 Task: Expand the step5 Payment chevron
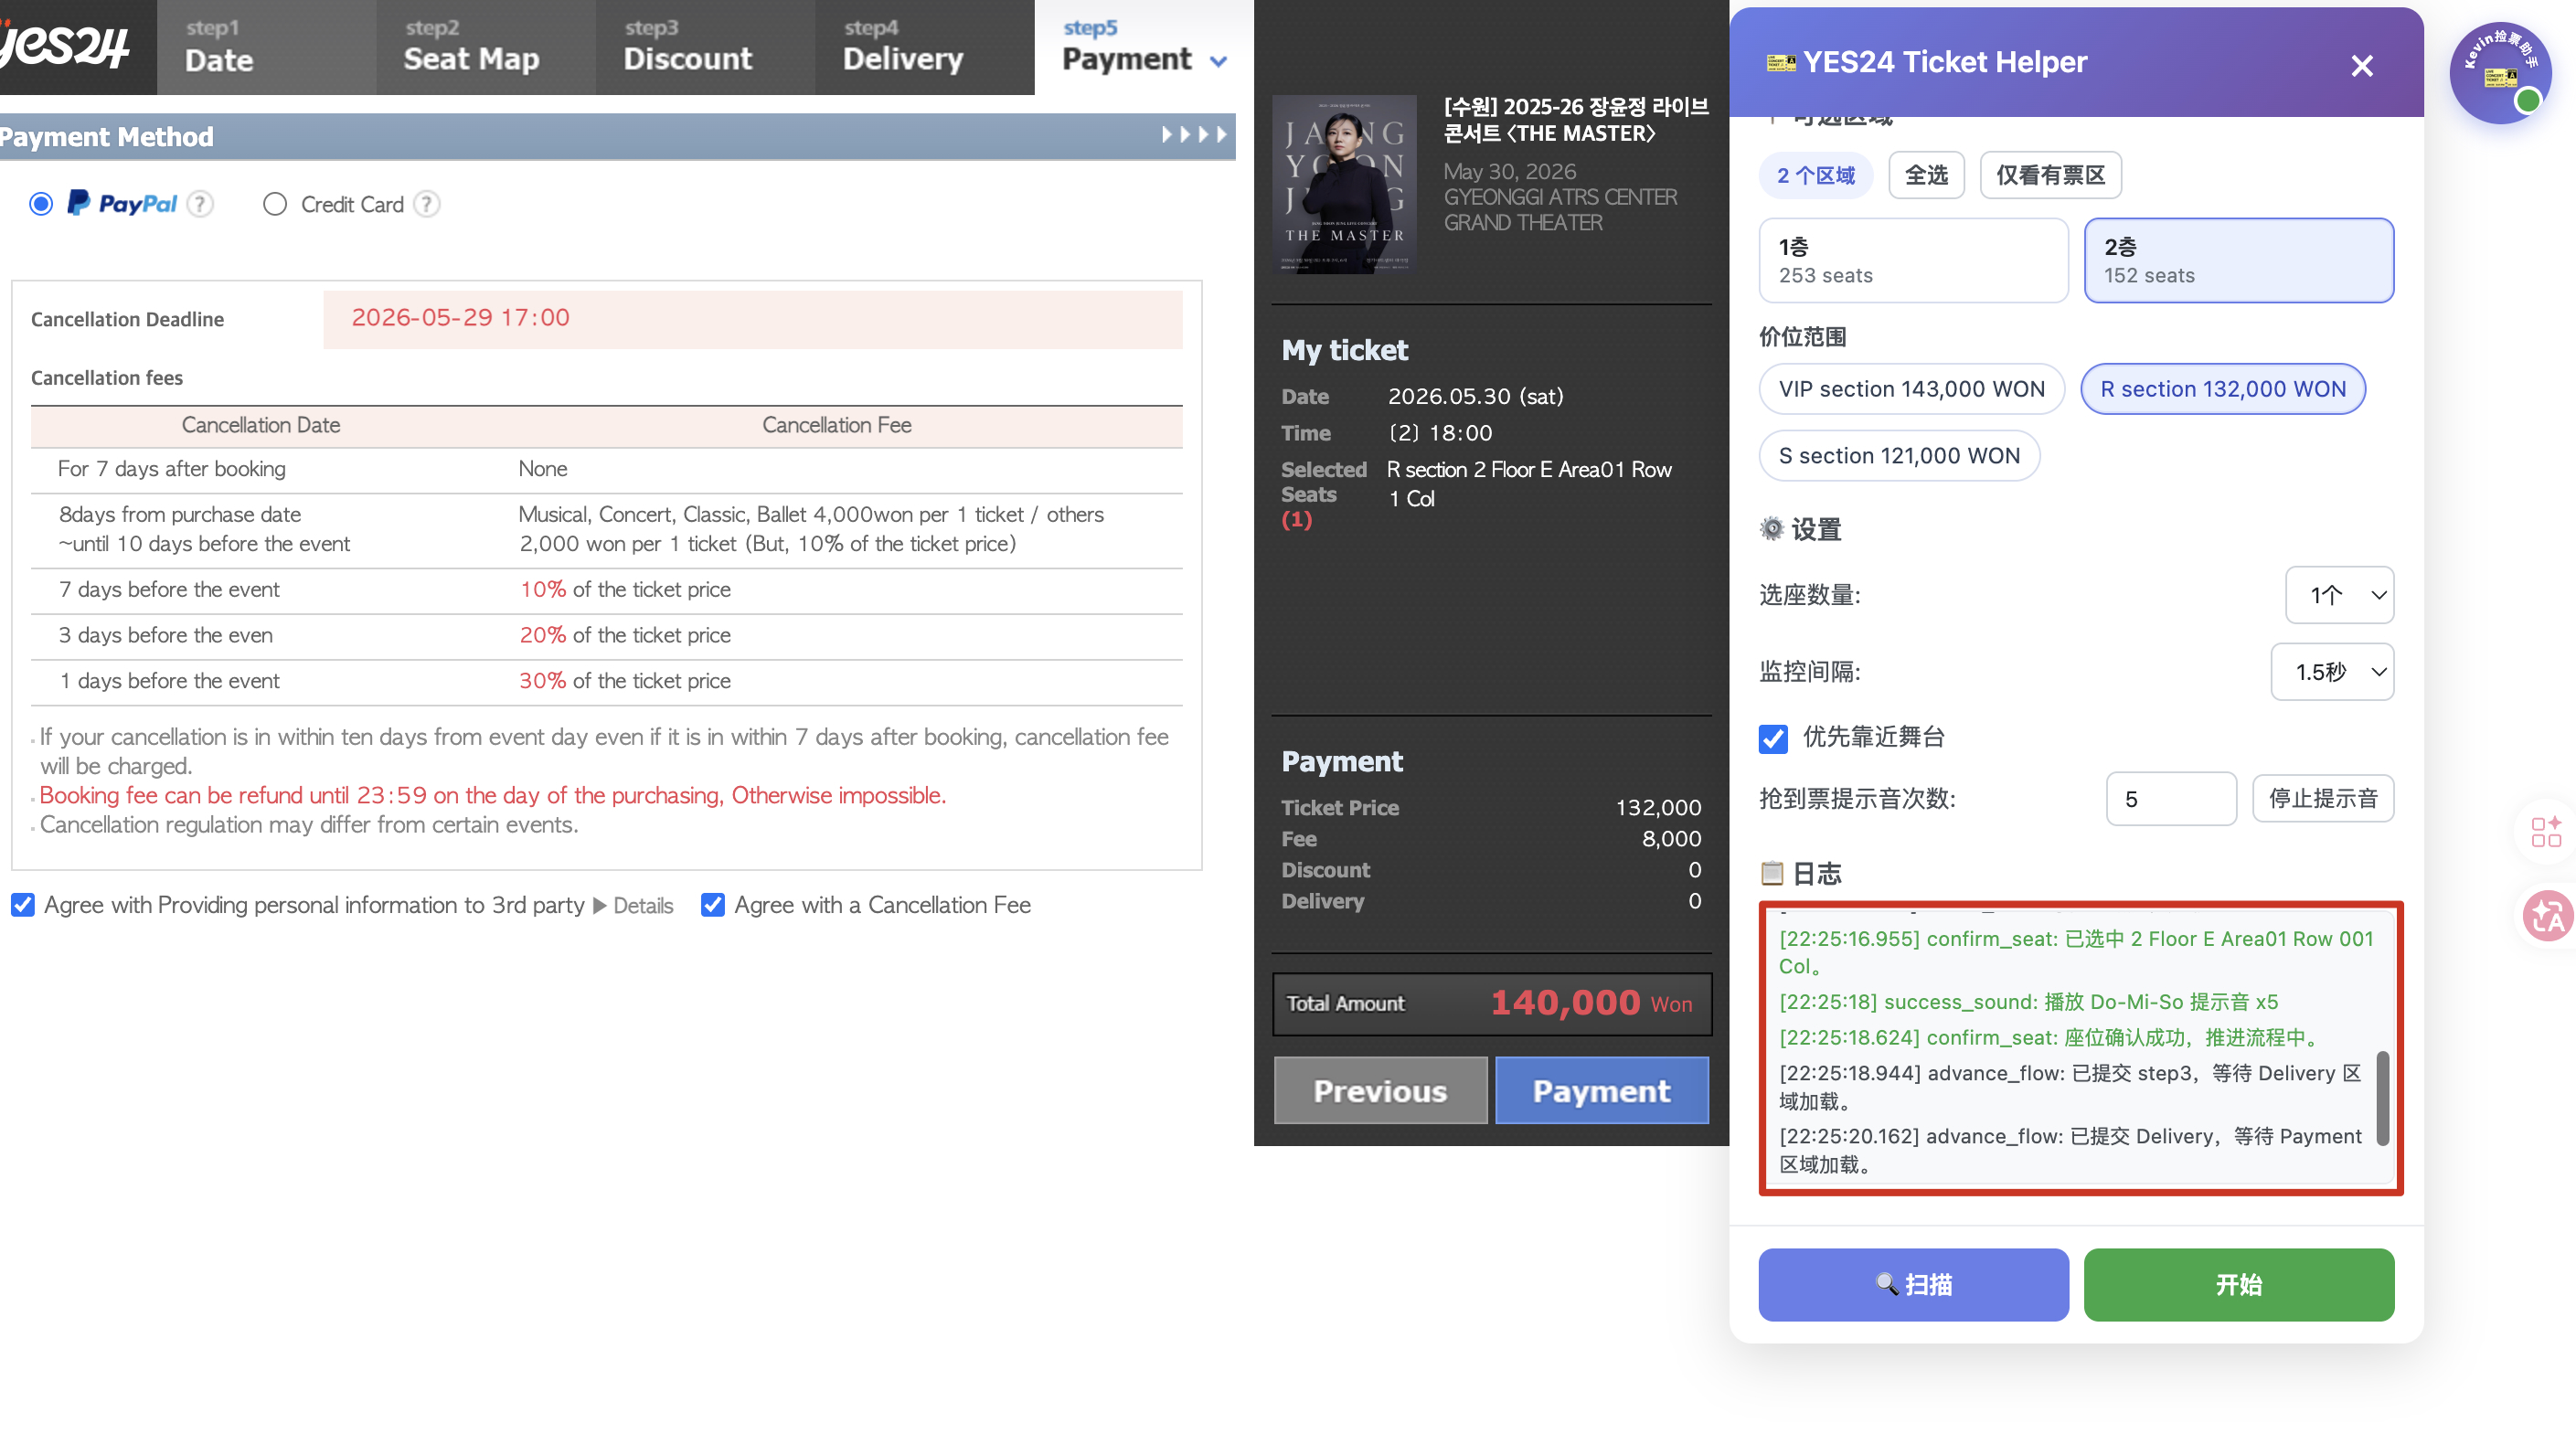[x=1218, y=61]
